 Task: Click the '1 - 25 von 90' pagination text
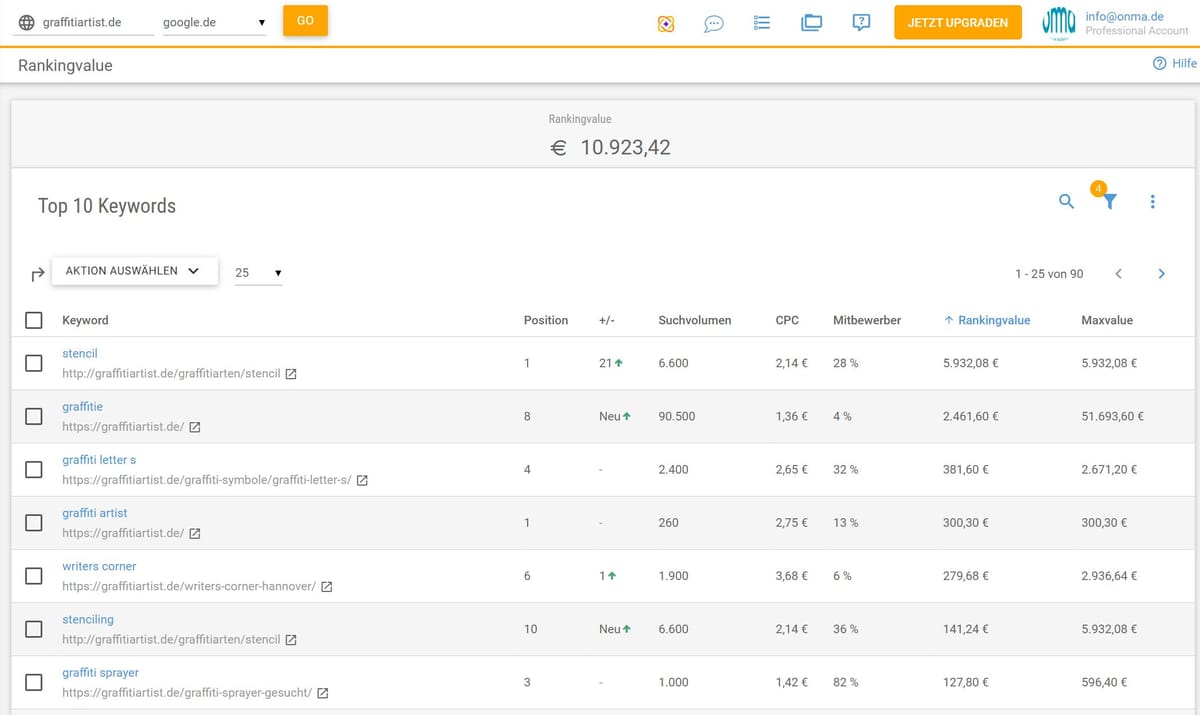(x=1049, y=273)
